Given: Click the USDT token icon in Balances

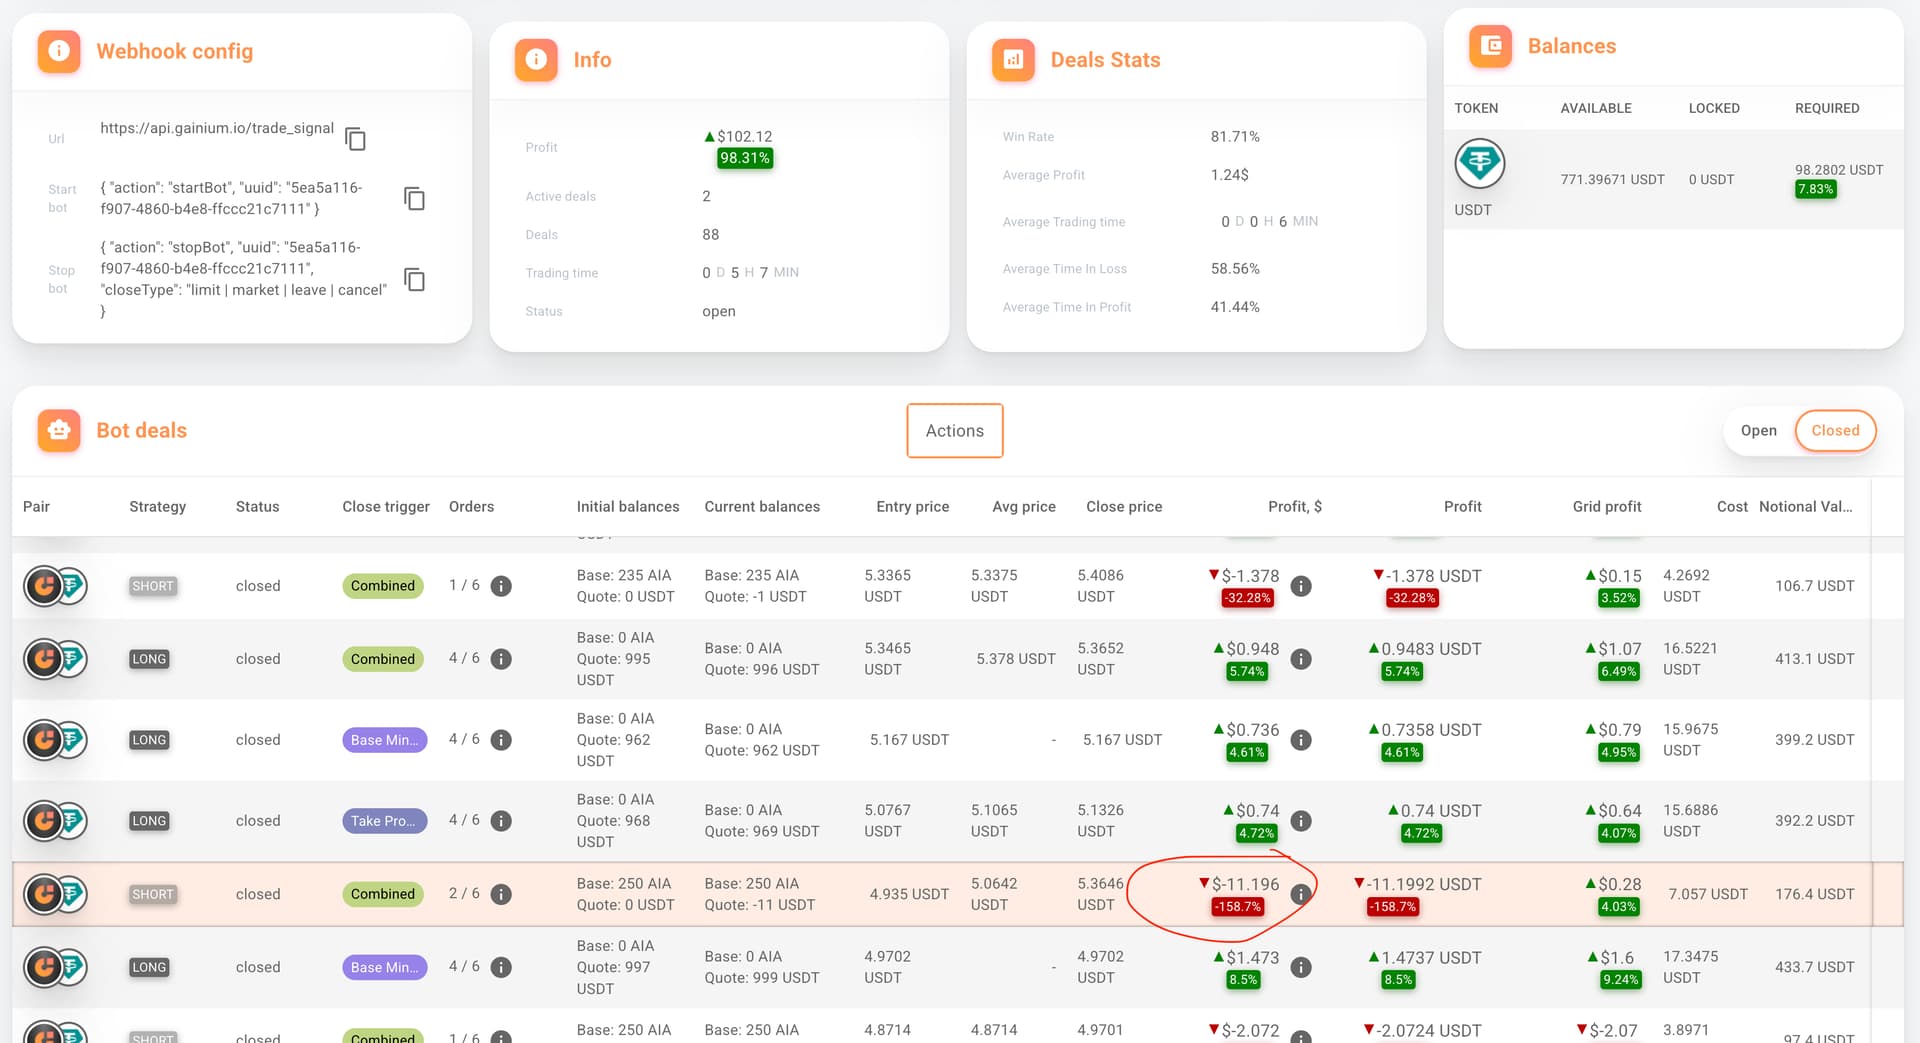Looking at the screenshot, I should pos(1479,164).
